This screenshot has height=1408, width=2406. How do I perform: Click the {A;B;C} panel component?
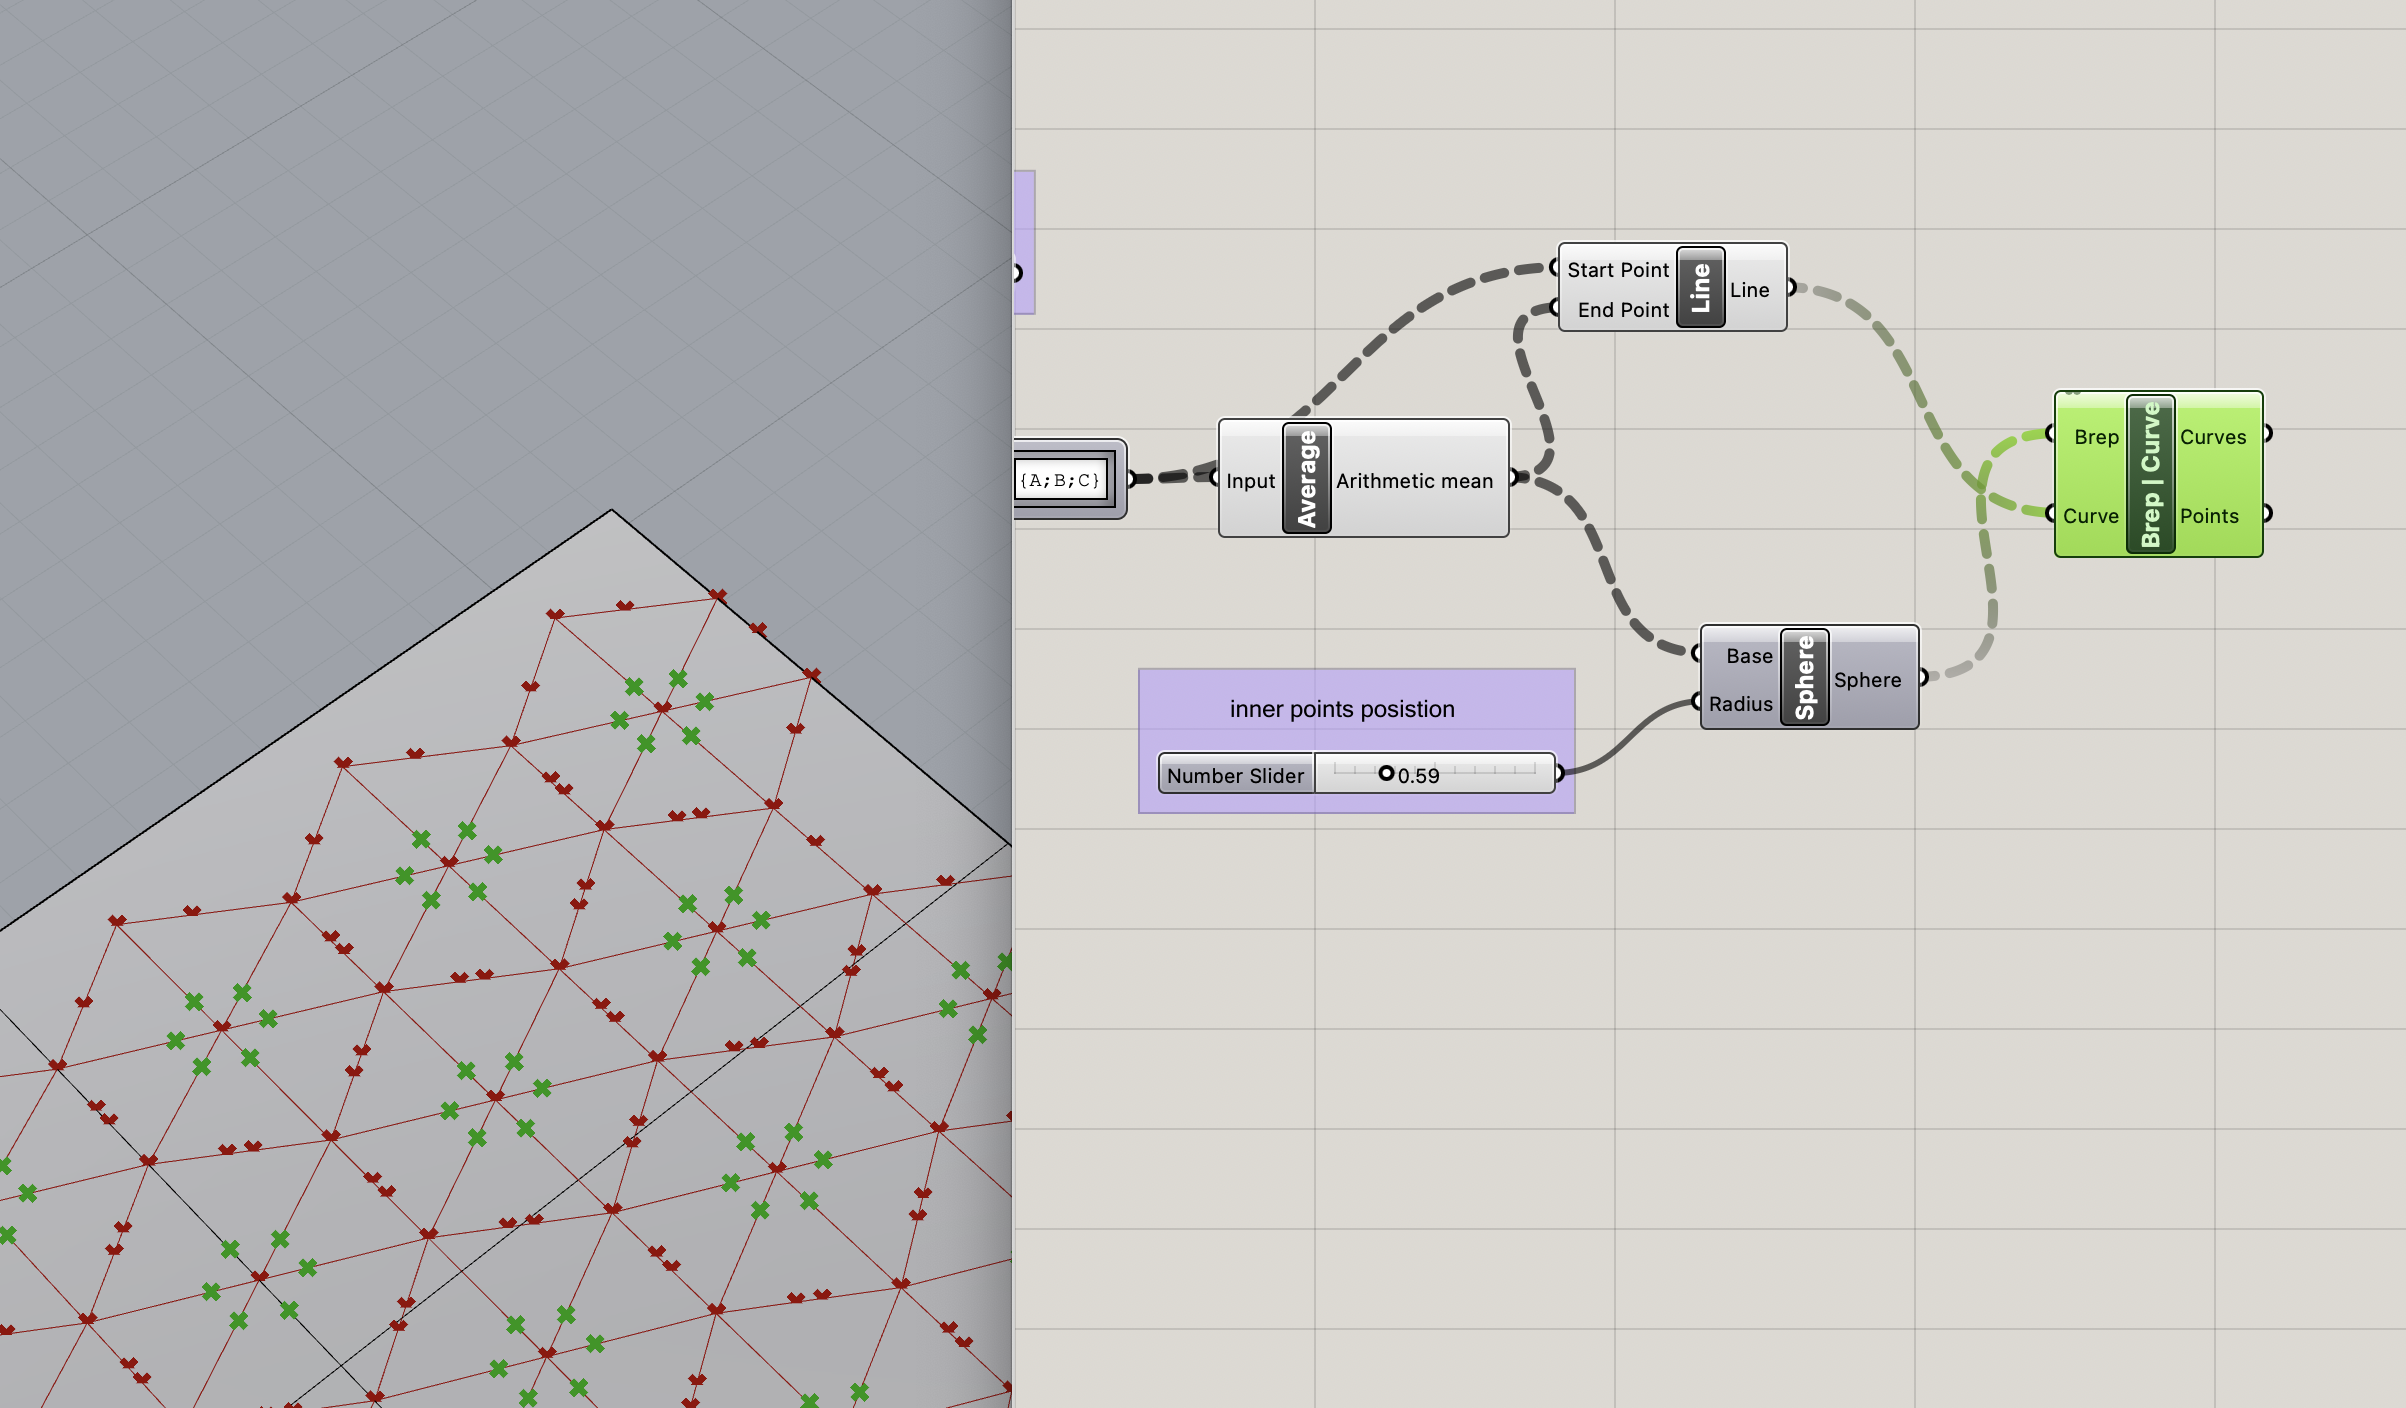pos(1061,480)
